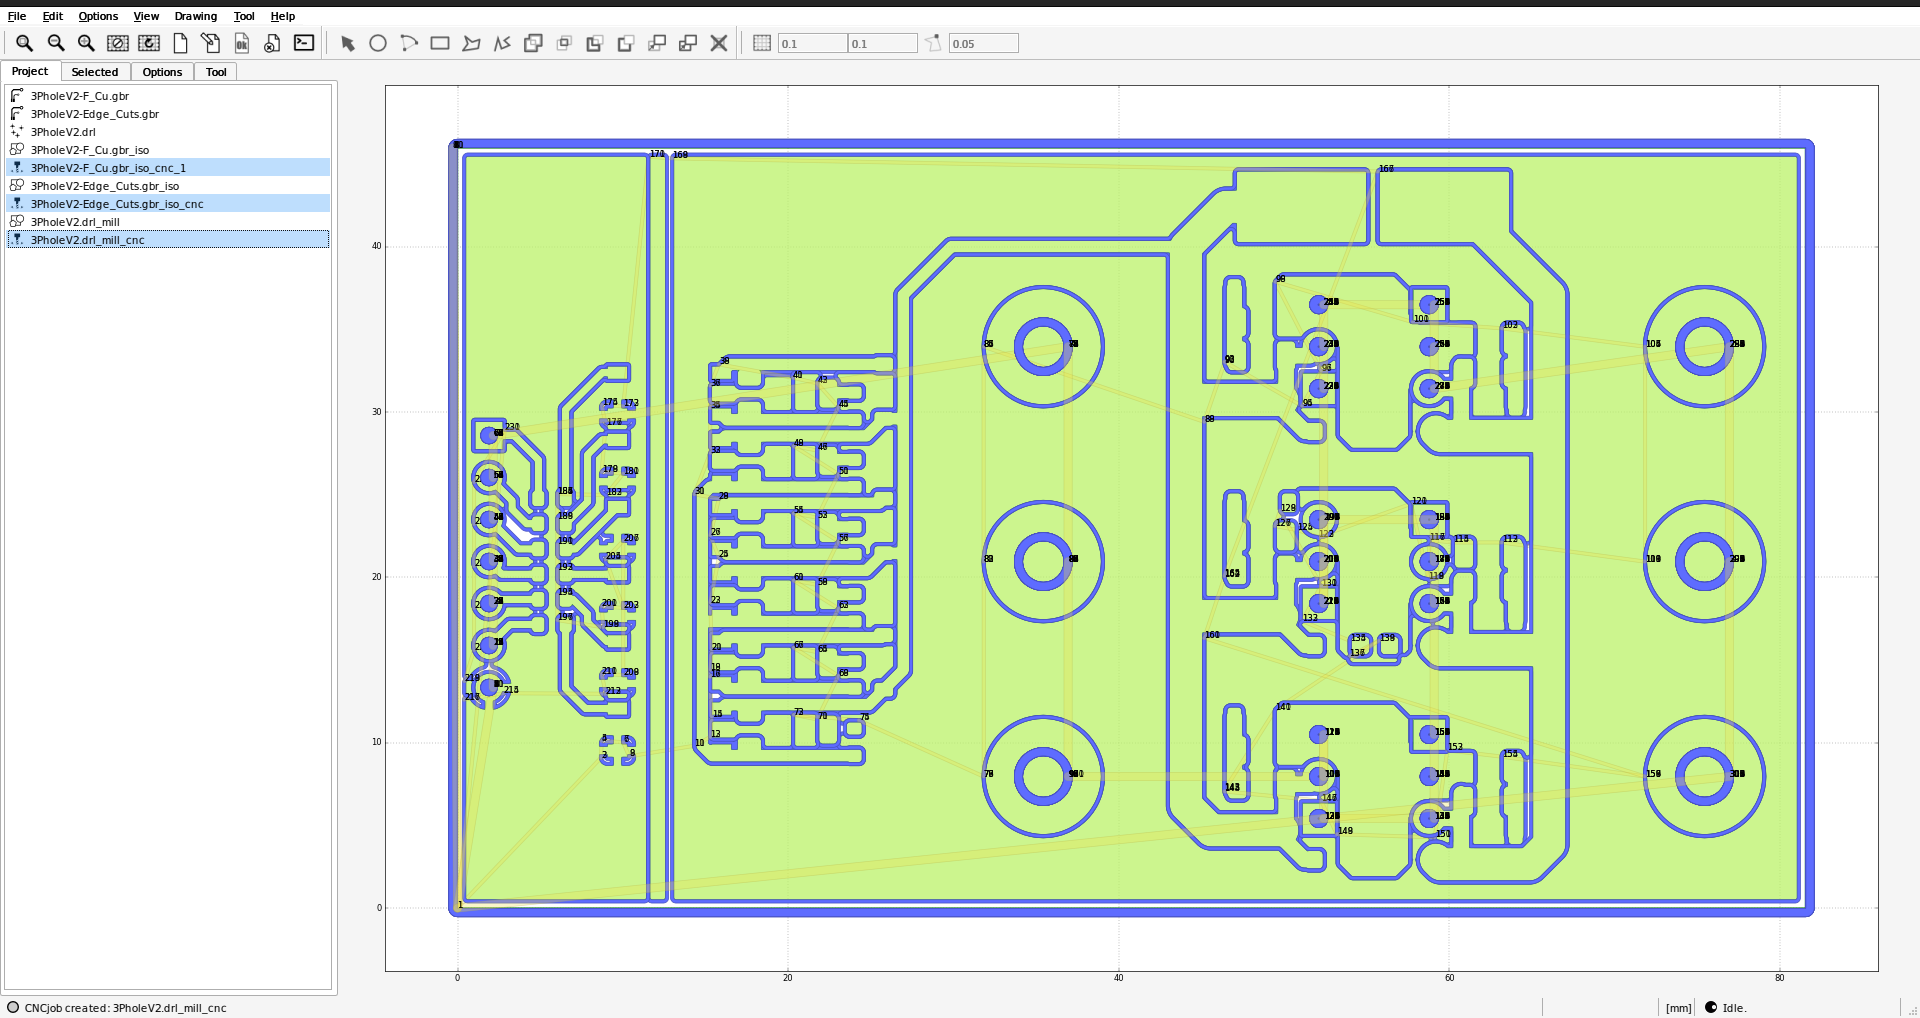This screenshot has width=1920, height=1018.
Task: Click the Delete Shape X icon
Action: tap(719, 43)
